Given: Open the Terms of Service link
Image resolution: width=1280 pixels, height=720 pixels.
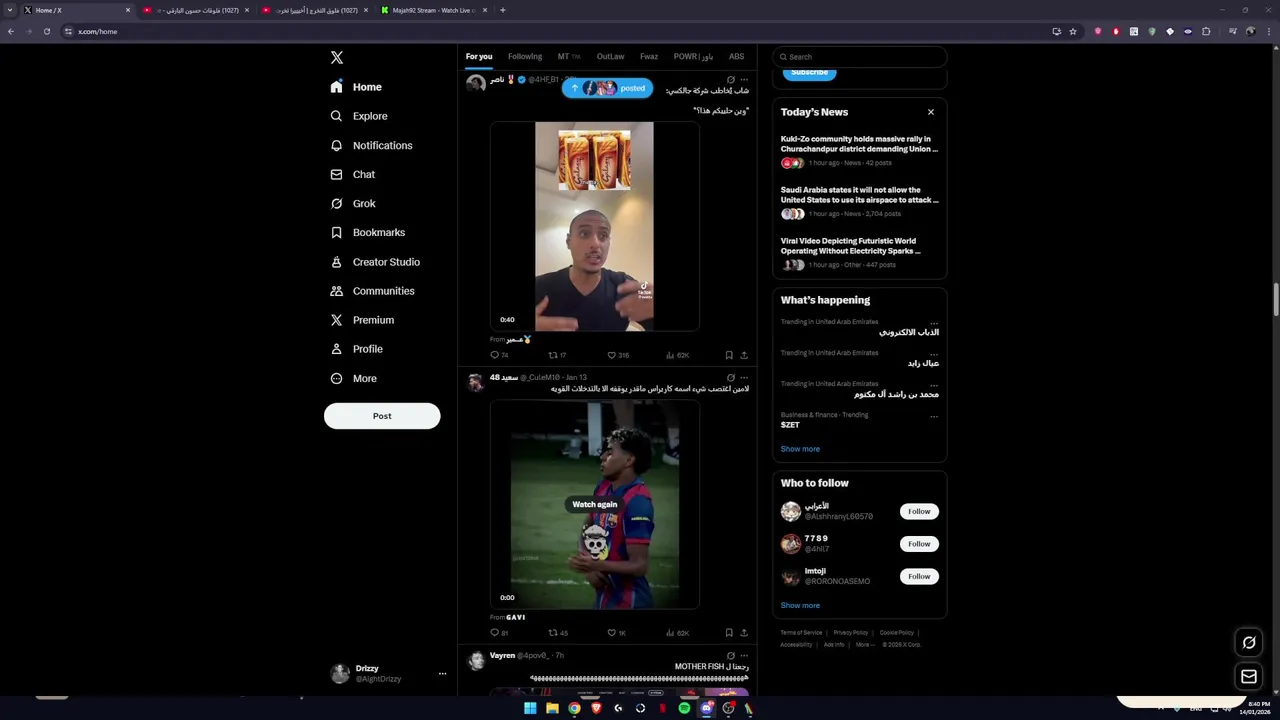Looking at the screenshot, I should coord(801,633).
